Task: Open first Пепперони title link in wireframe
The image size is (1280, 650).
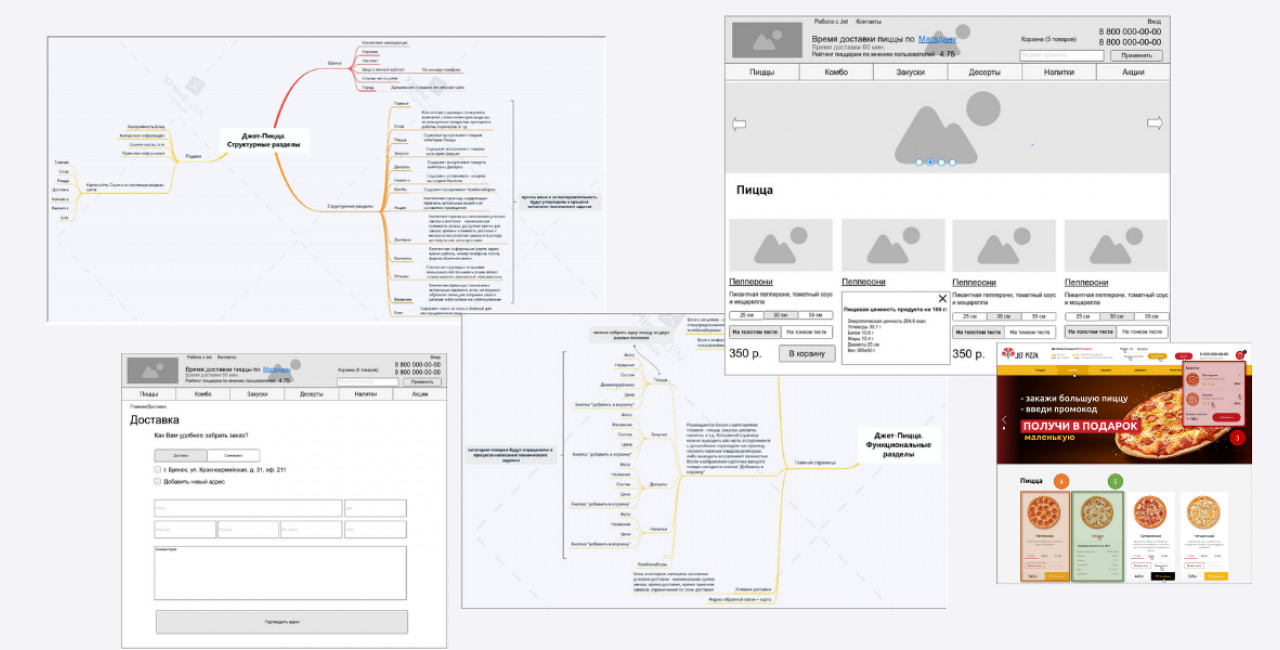Action: pos(751,282)
